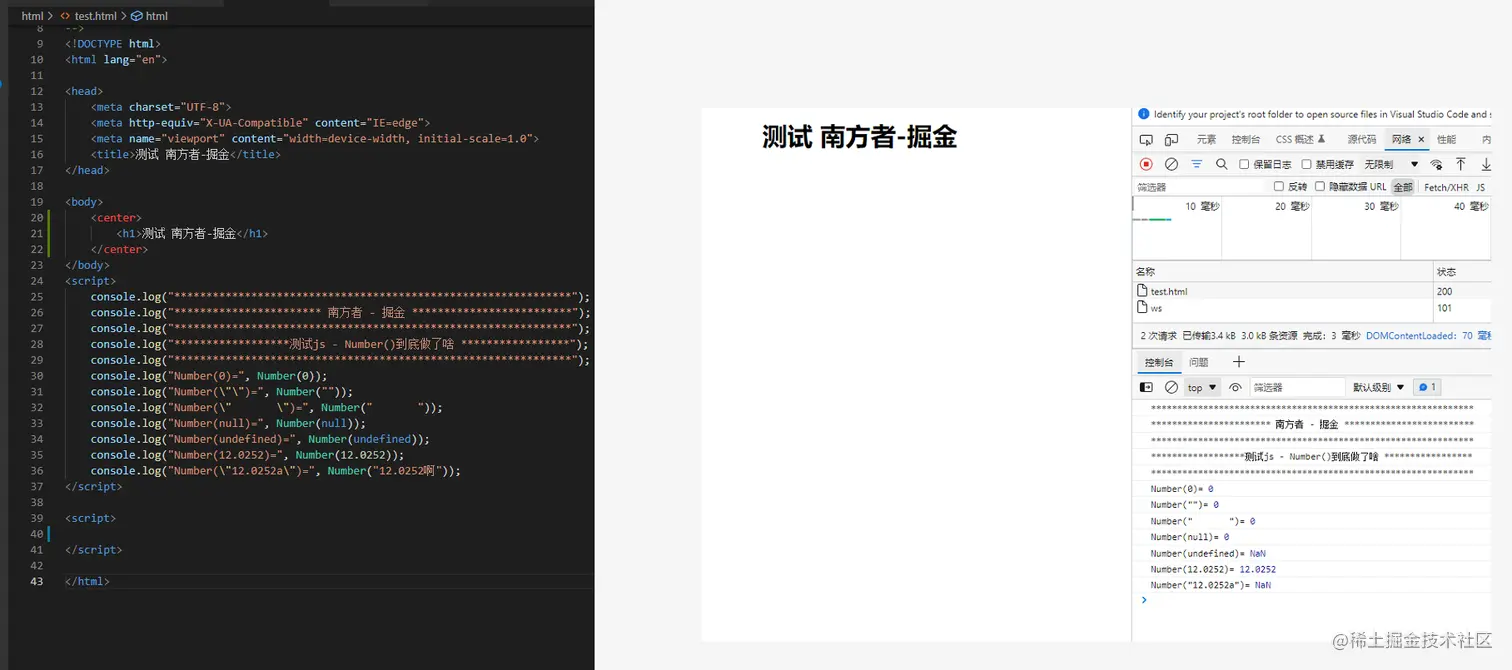This screenshot has height=670, width=1512.
Task: Toggle the network filter funnel icon
Action: point(1196,164)
